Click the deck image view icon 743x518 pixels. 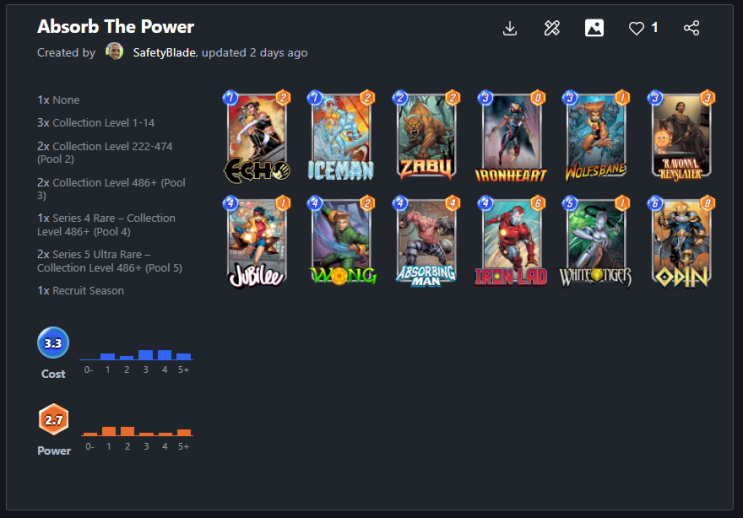coord(594,28)
